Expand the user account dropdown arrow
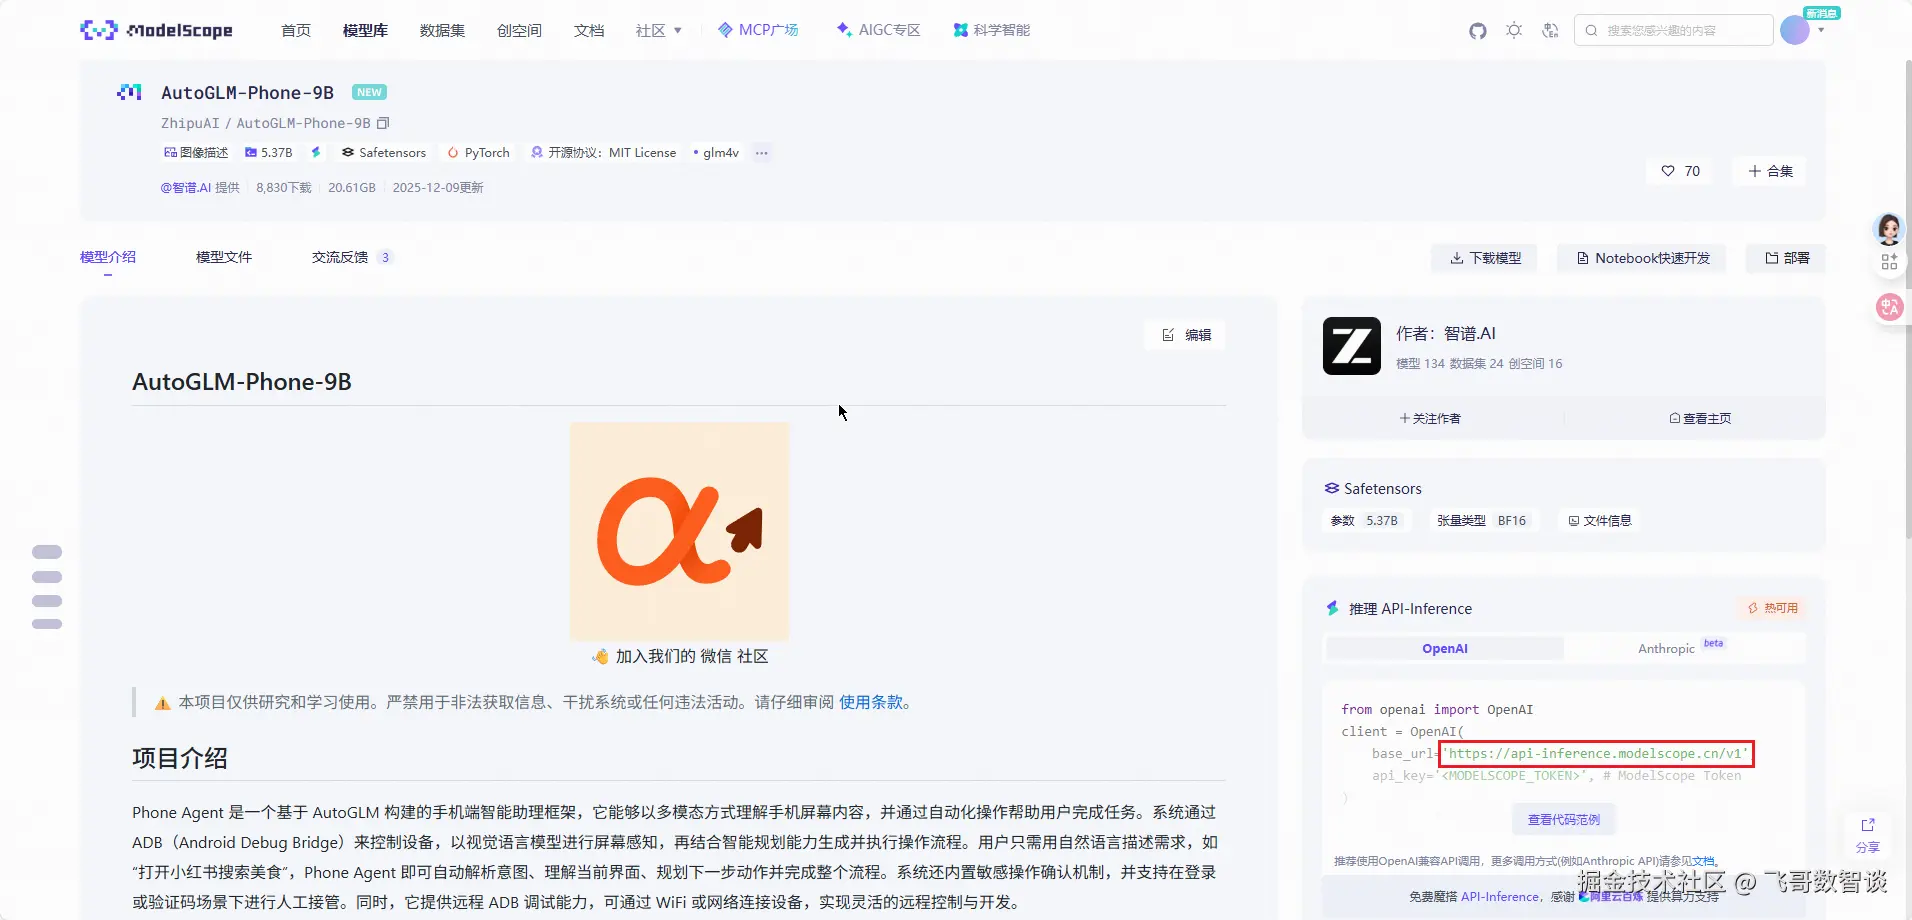The image size is (1912, 920). (x=1821, y=30)
